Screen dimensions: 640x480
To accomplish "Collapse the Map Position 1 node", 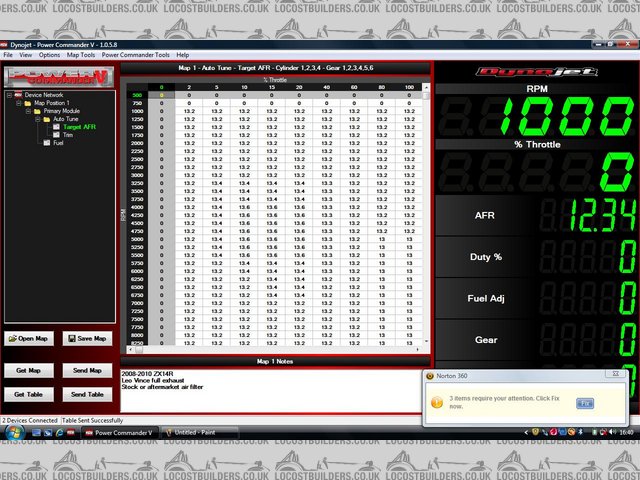I will 19,103.
